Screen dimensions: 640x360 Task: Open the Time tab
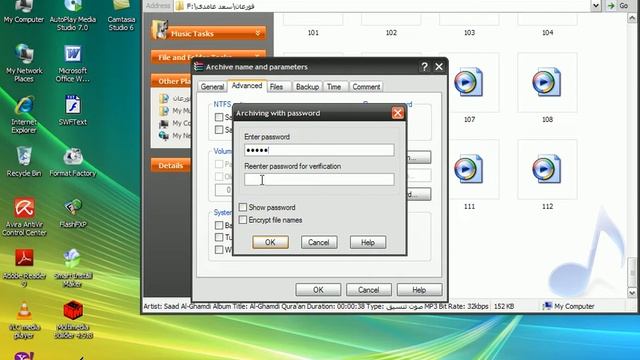point(334,87)
